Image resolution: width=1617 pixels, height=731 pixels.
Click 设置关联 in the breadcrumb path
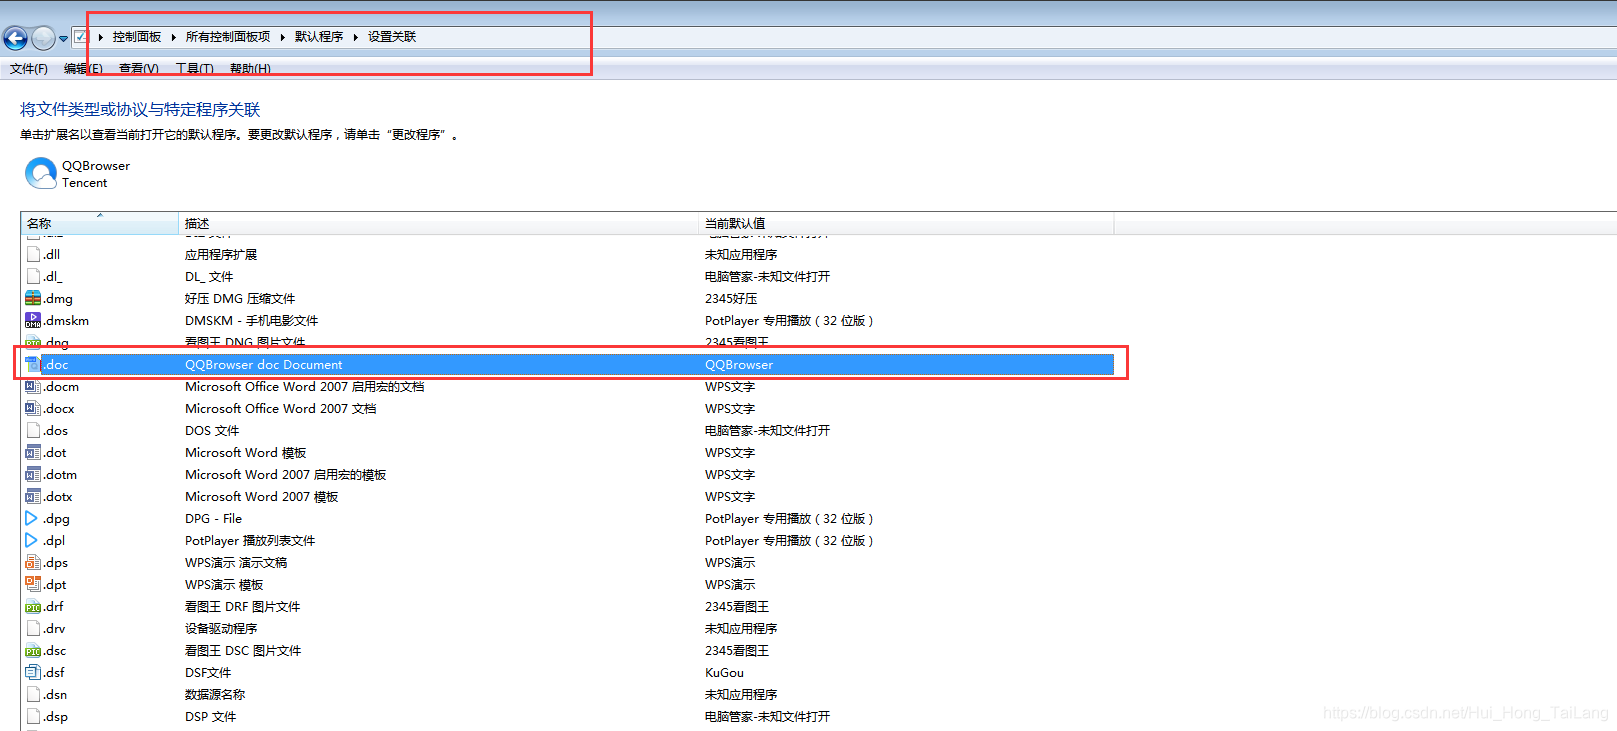pos(392,37)
